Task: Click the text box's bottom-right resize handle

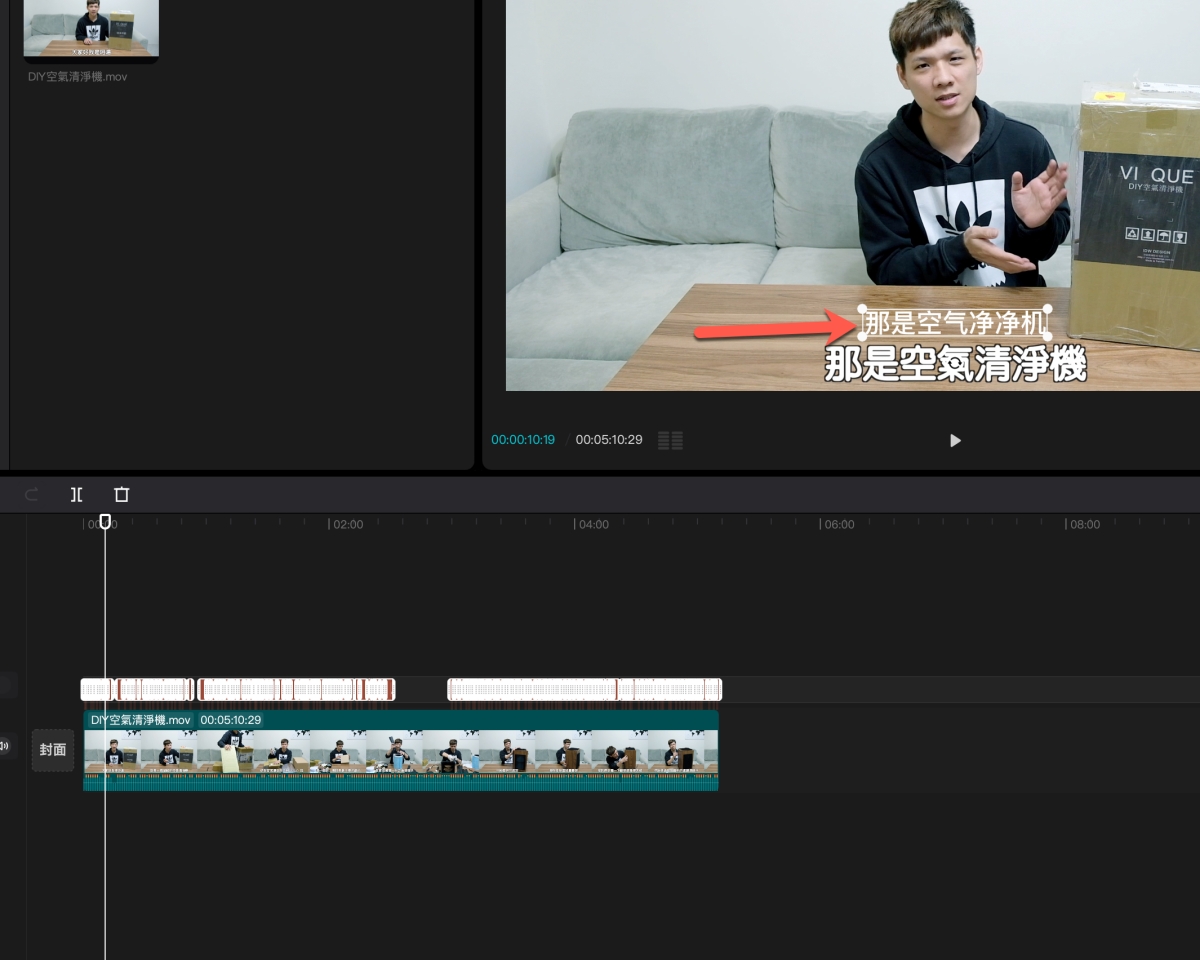Action: coord(1047,337)
